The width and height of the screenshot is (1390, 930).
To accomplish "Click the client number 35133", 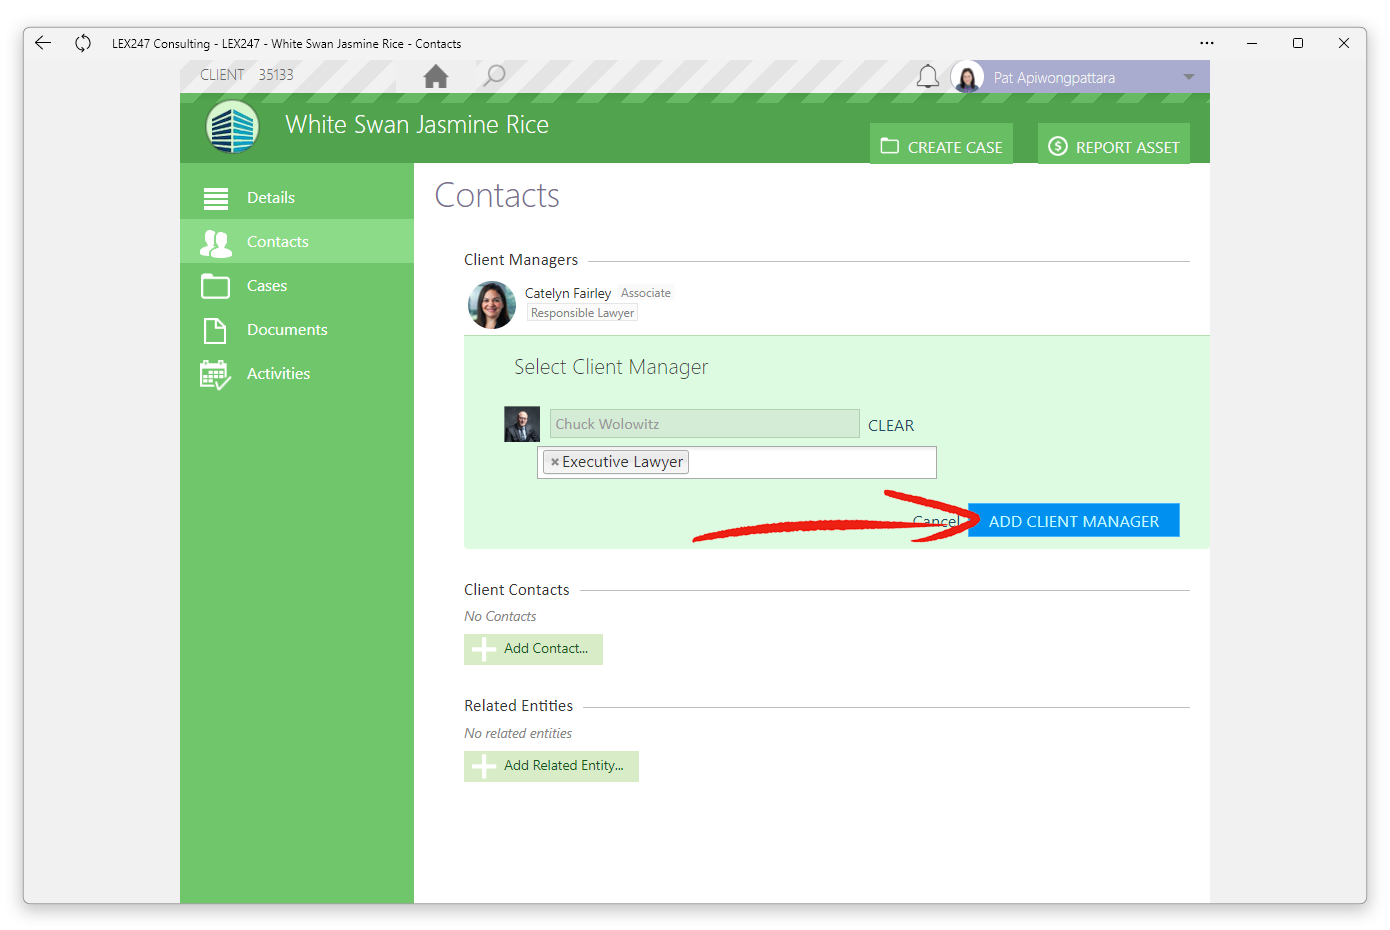I will 276,75.
